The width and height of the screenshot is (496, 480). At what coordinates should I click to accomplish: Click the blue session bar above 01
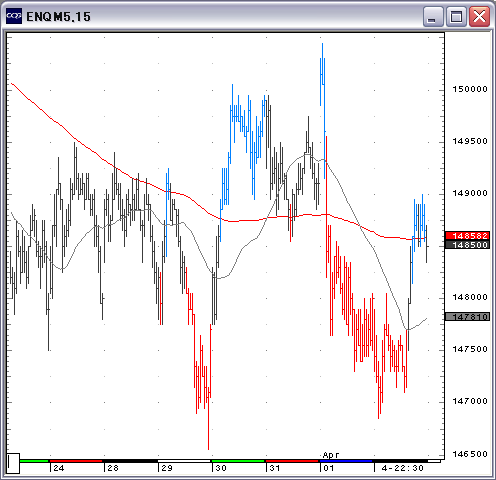click(x=346, y=461)
